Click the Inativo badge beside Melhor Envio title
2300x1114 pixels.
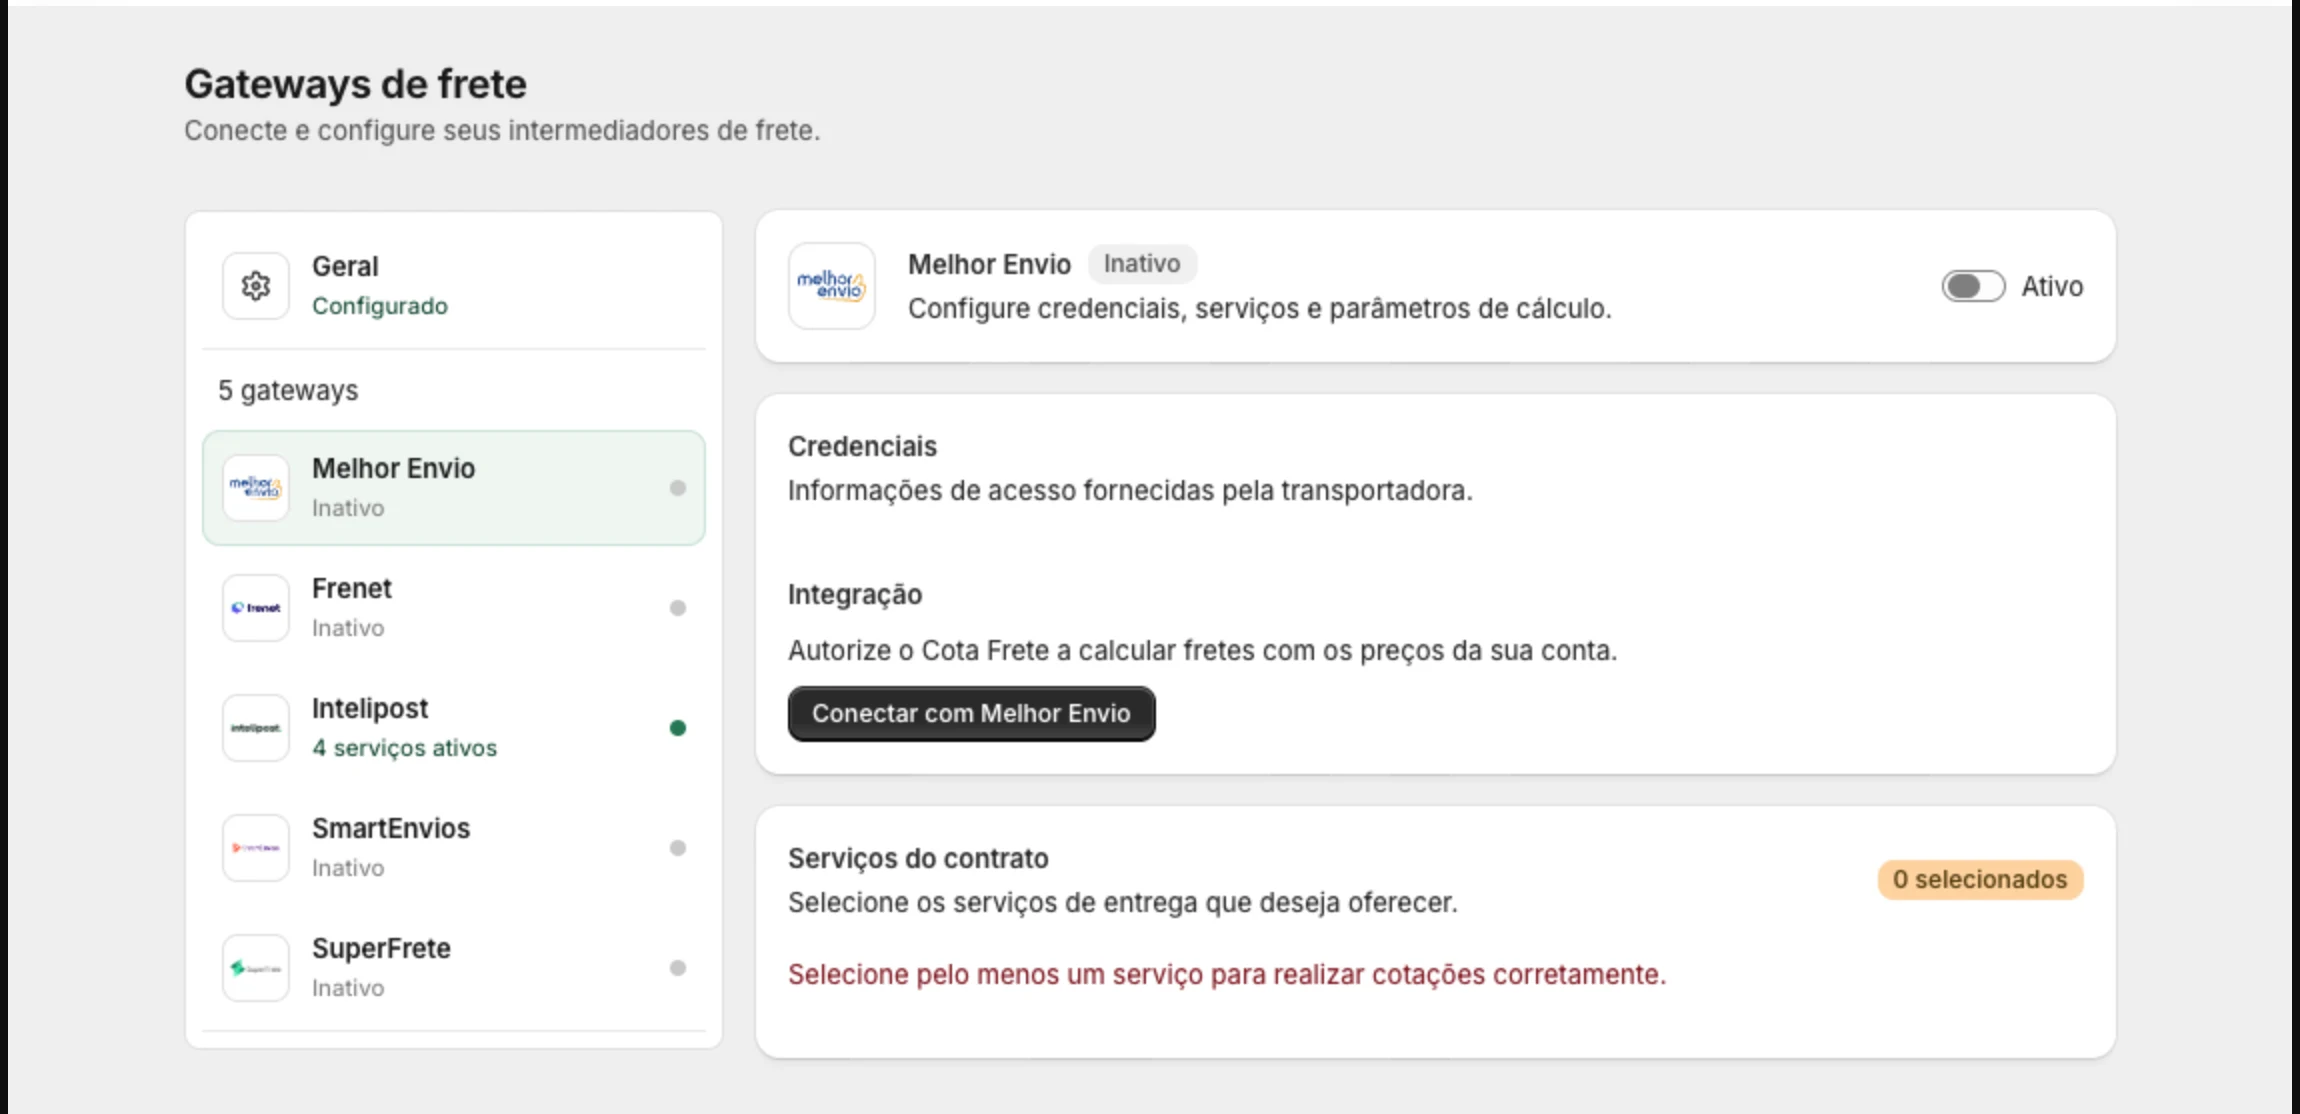(x=1142, y=263)
